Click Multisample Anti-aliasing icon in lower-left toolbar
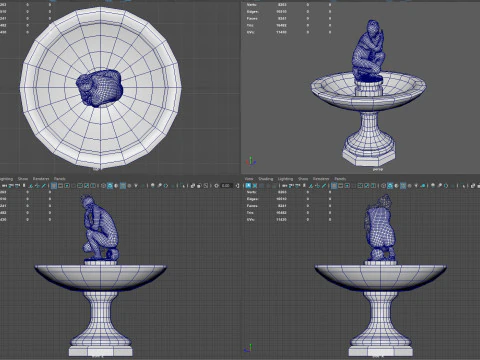 click(165, 186)
